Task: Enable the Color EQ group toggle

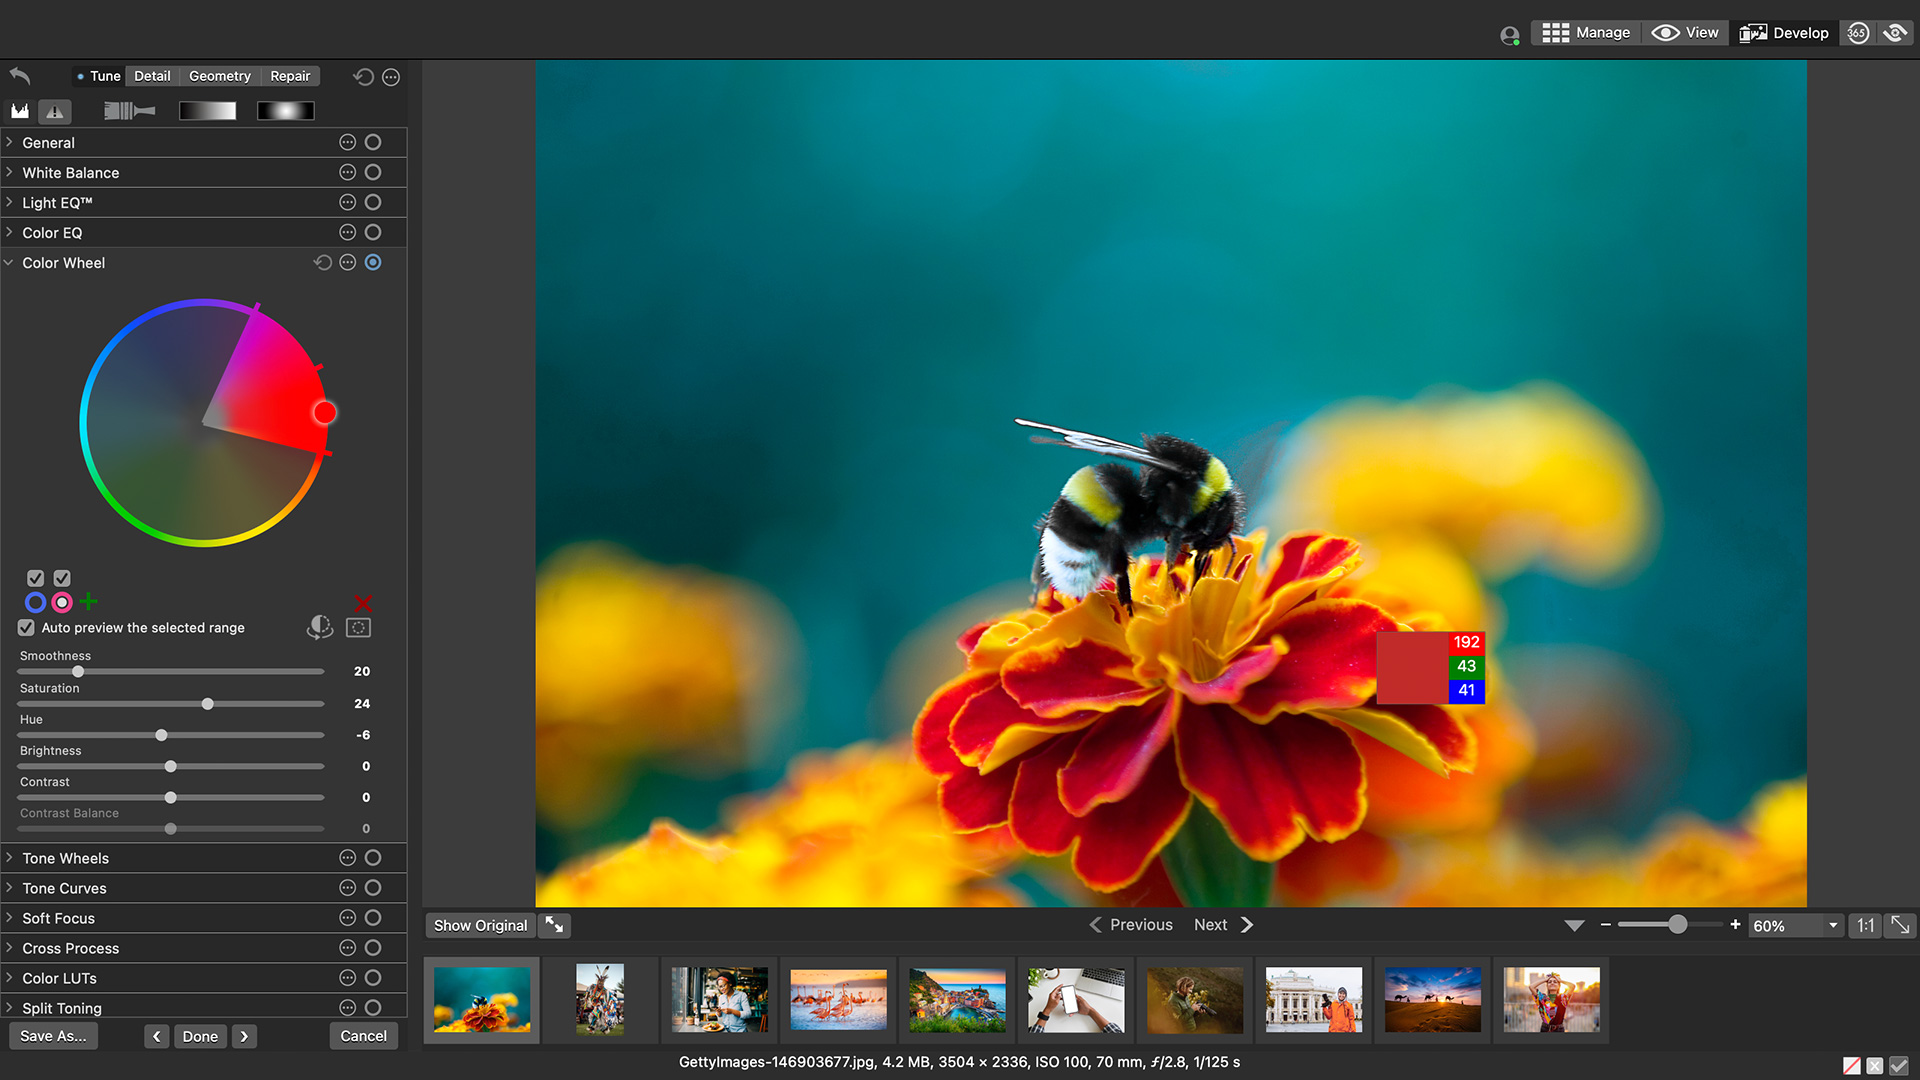Action: [x=373, y=232]
